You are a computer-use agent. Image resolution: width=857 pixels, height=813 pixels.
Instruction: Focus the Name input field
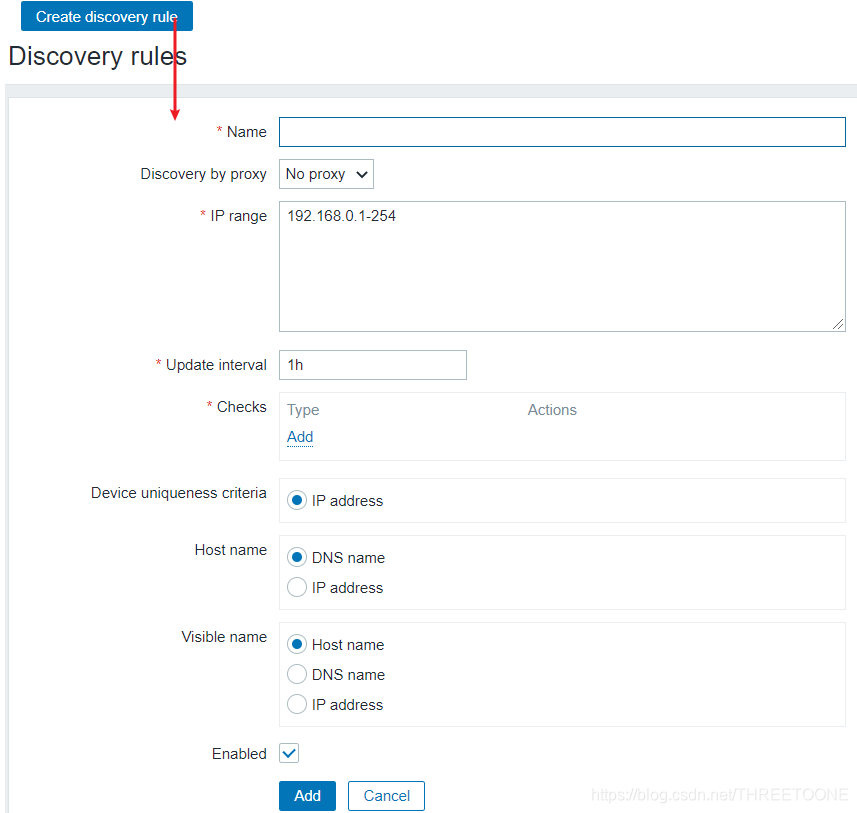562,132
